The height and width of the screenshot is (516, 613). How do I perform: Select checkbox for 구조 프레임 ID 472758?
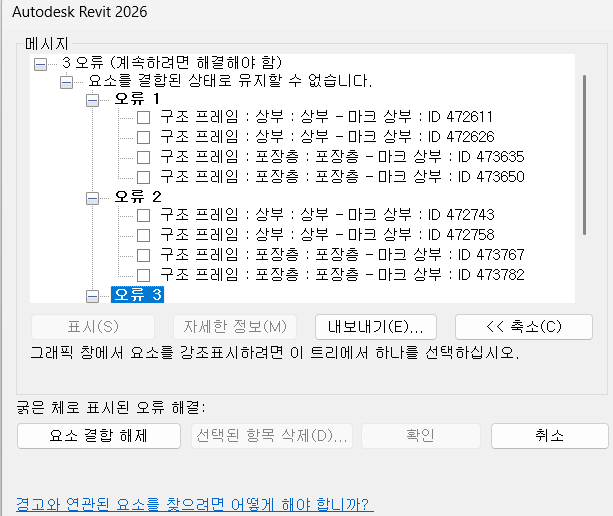point(144,235)
